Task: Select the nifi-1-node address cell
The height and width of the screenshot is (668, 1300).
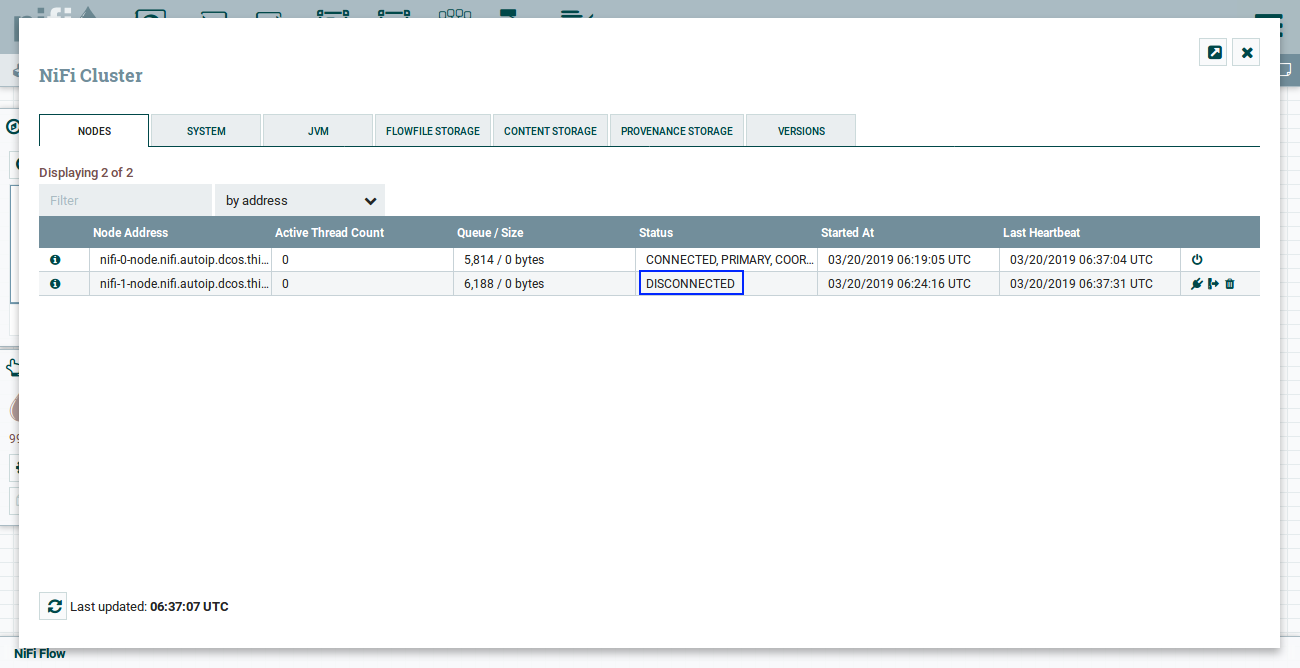Action: click(x=180, y=284)
